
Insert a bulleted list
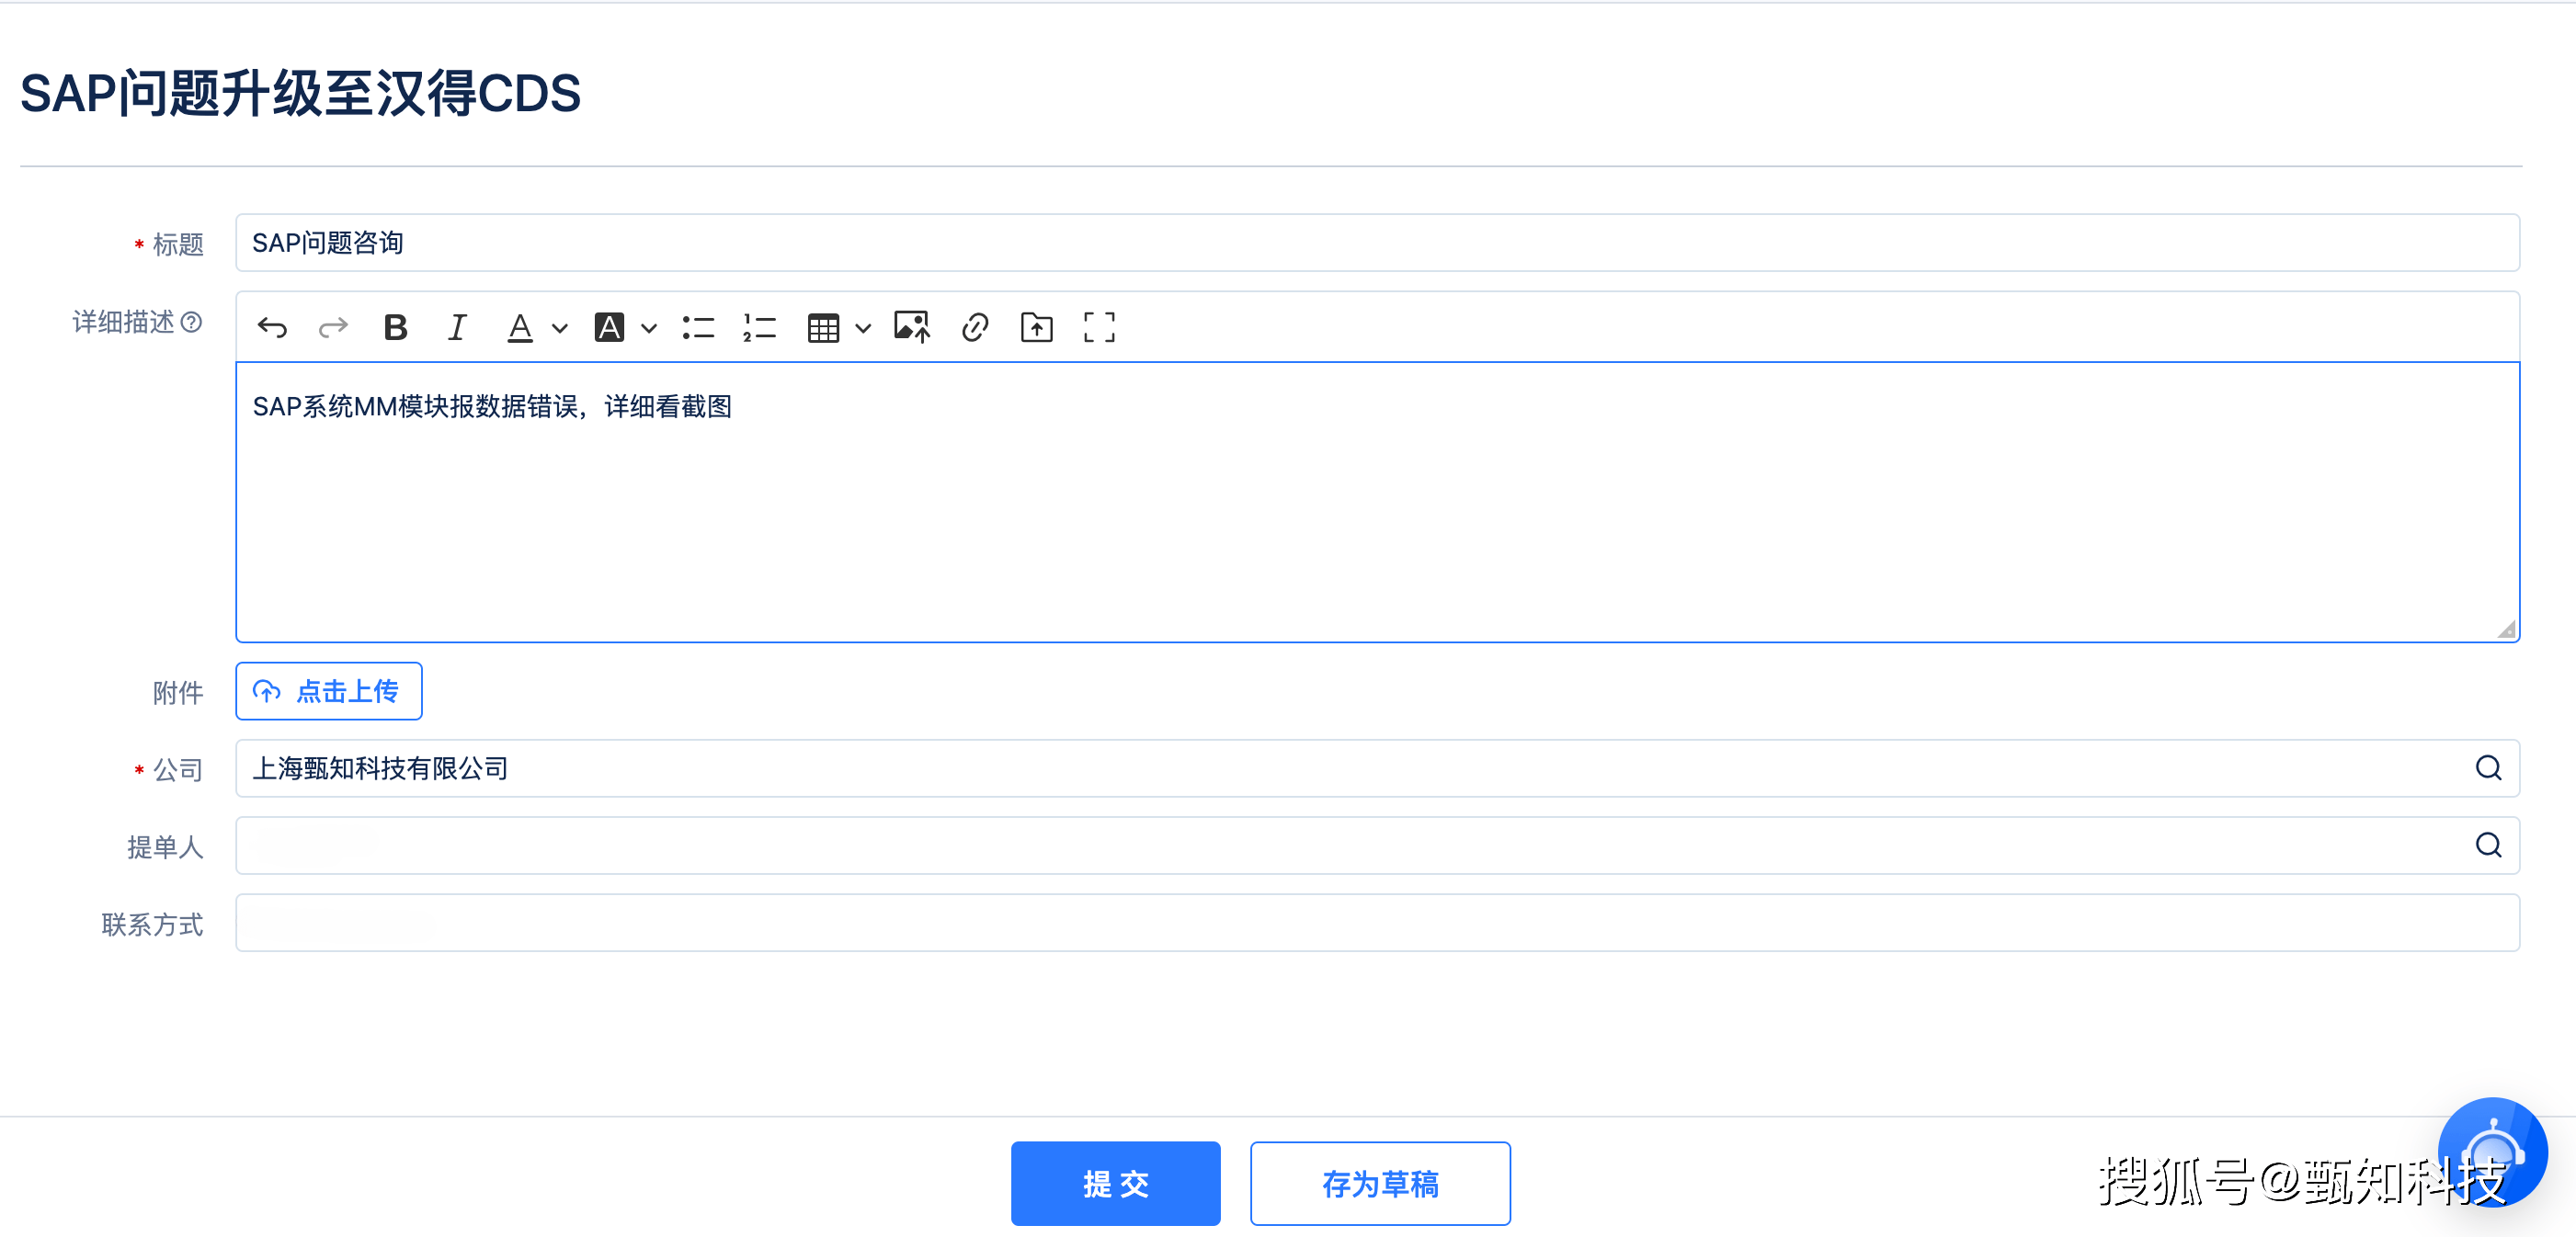(698, 328)
